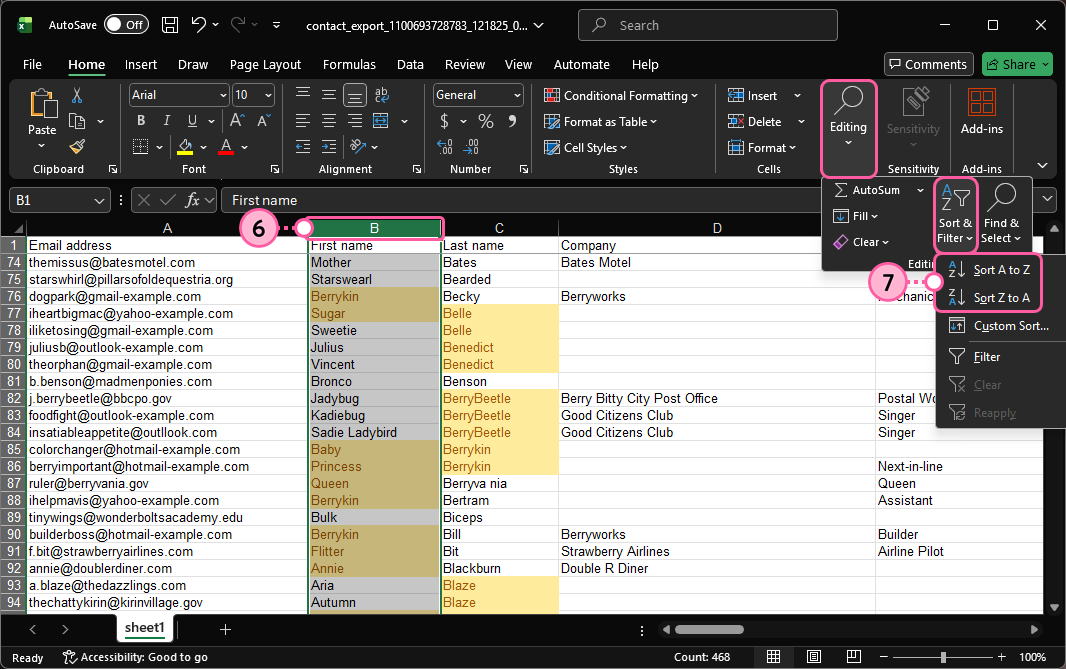Select the Format Painter brush icon
The image size is (1066, 669).
click(77, 147)
